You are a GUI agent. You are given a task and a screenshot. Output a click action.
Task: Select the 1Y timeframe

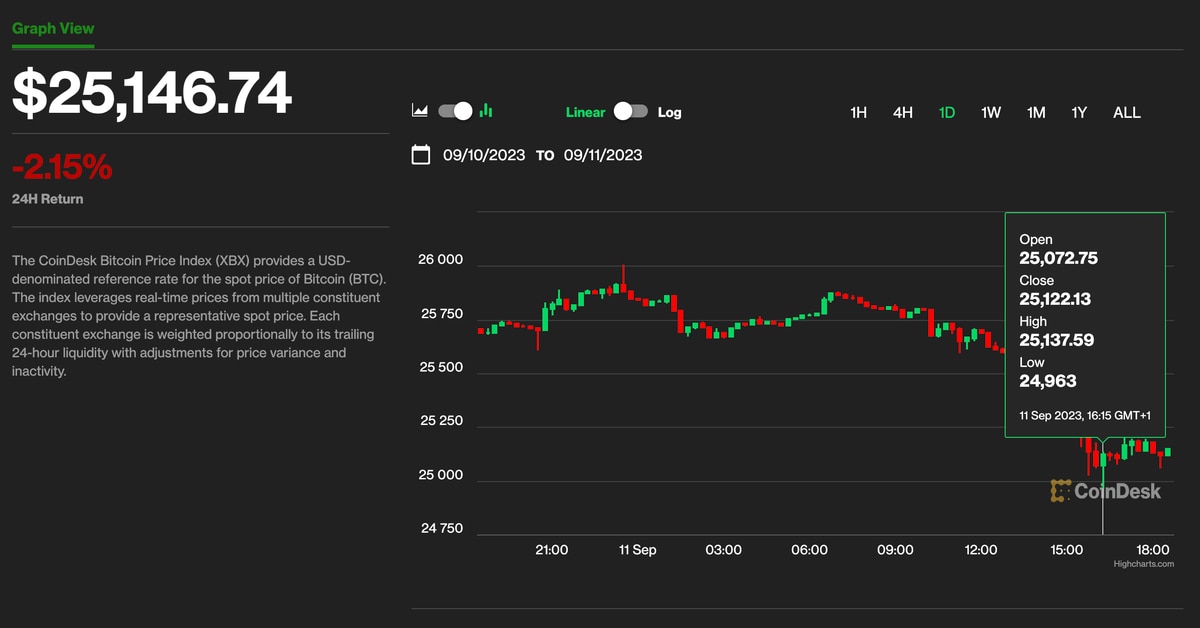[1079, 113]
